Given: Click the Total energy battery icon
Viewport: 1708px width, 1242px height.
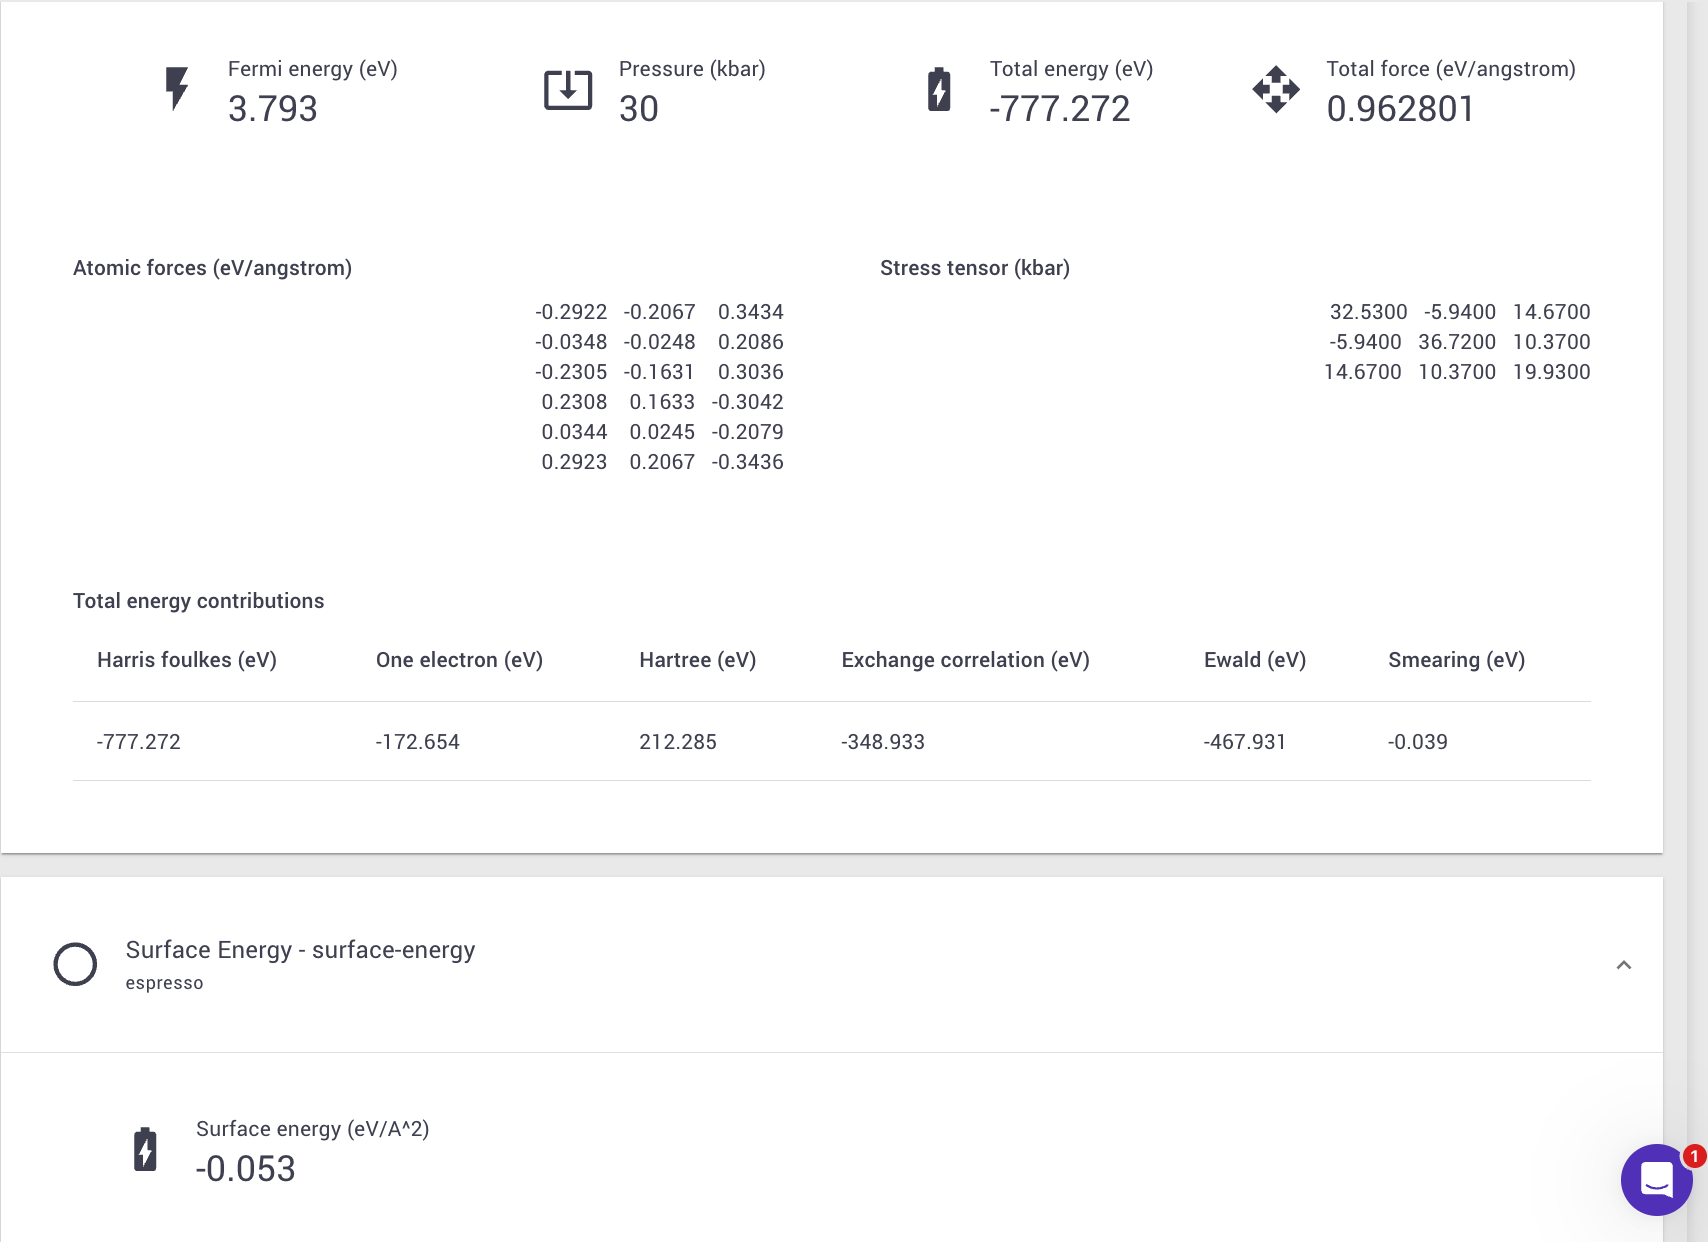Looking at the screenshot, I should click(x=939, y=89).
